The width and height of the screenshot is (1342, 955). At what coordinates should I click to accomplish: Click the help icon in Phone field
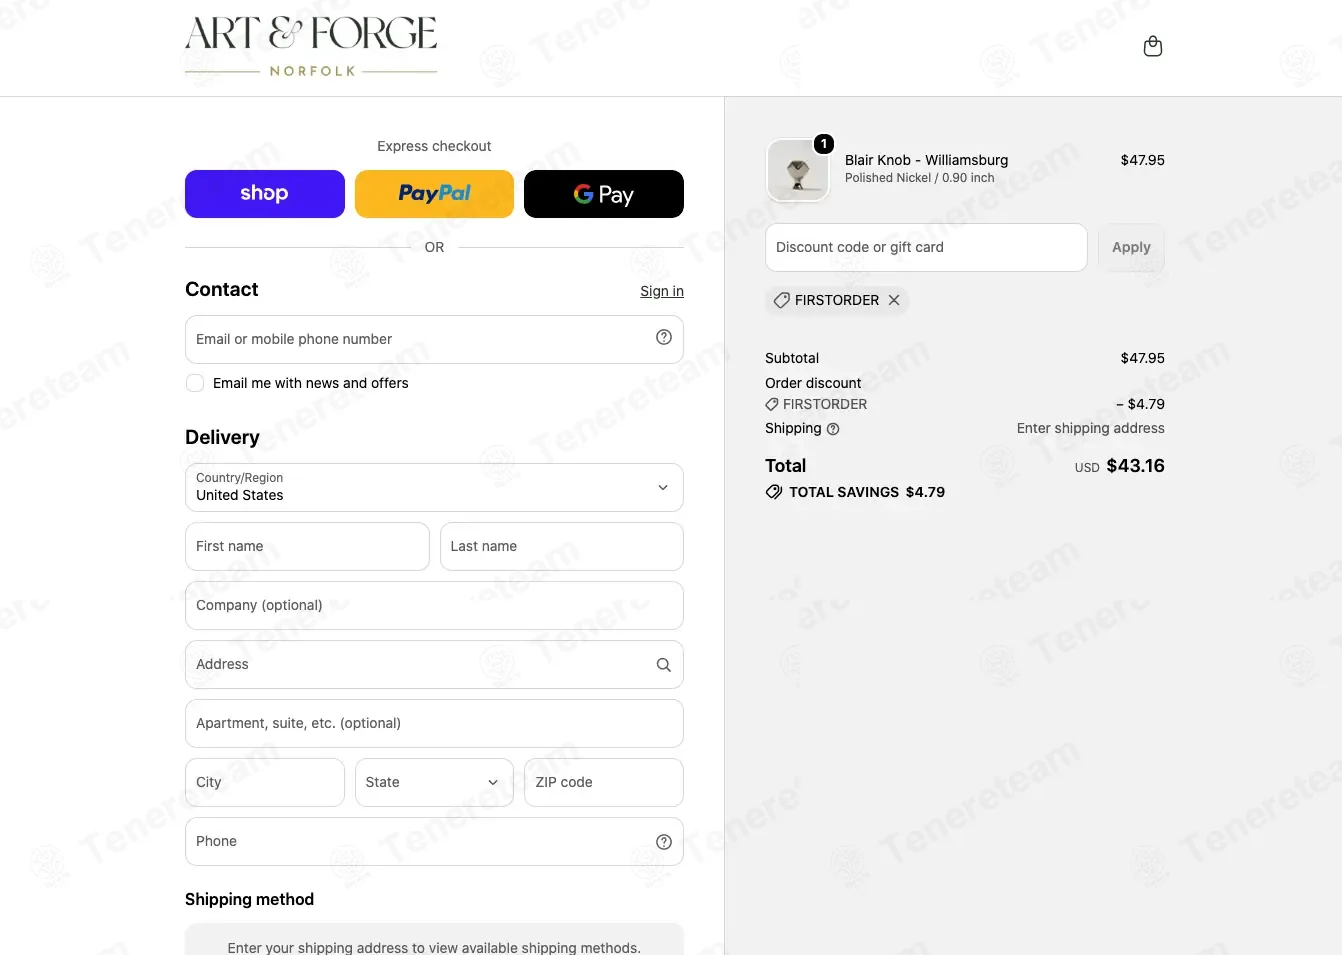[664, 842]
